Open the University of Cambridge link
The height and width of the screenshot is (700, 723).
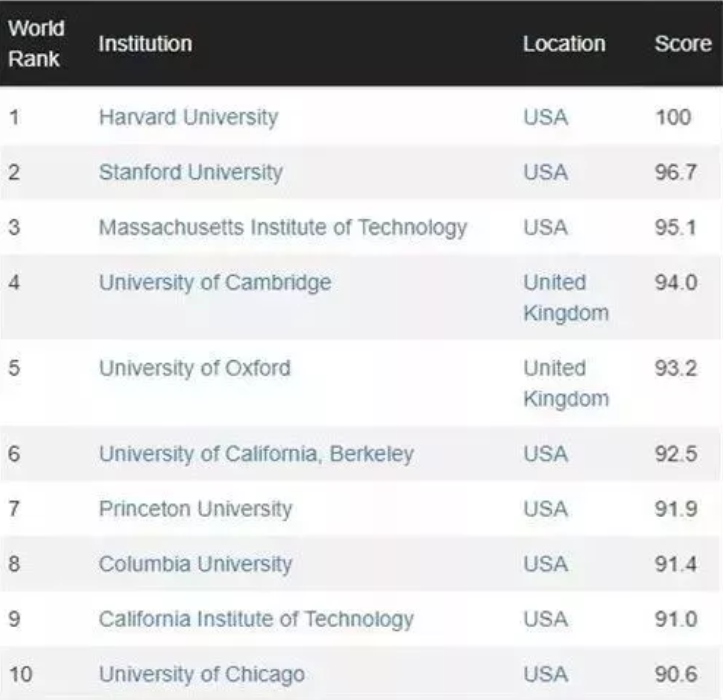pos(215,283)
